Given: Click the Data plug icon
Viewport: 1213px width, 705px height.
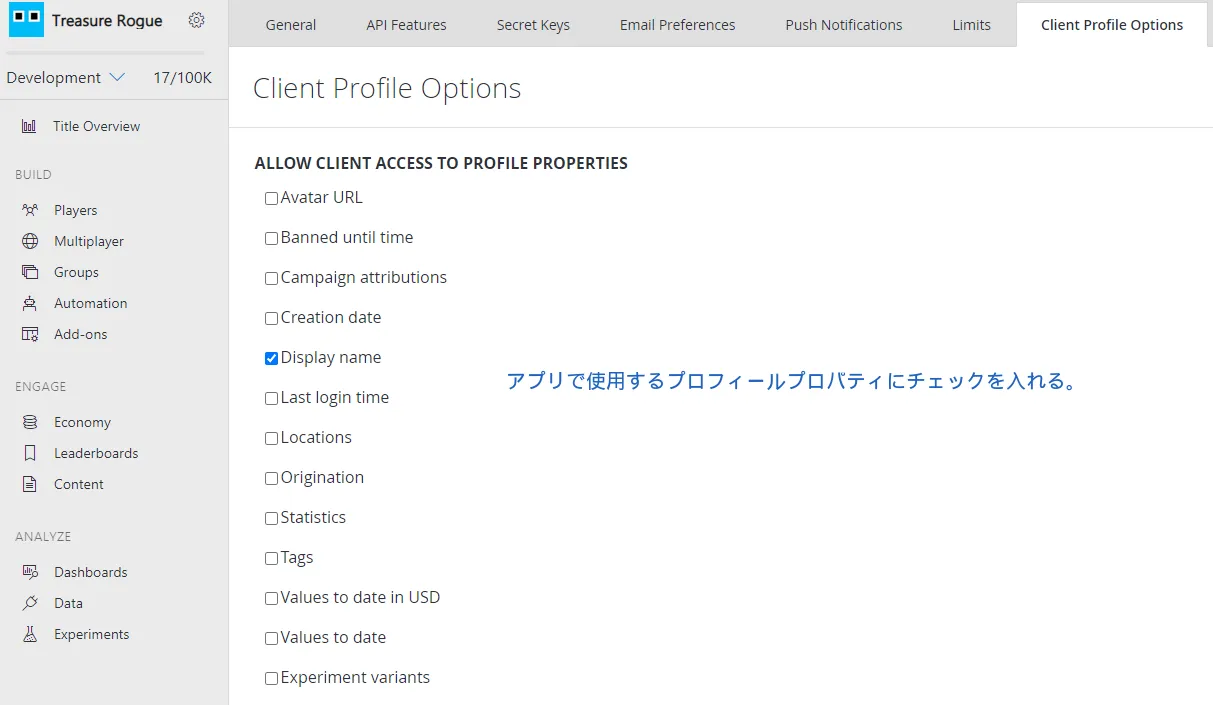Looking at the screenshot, I should tap(30, 603).
